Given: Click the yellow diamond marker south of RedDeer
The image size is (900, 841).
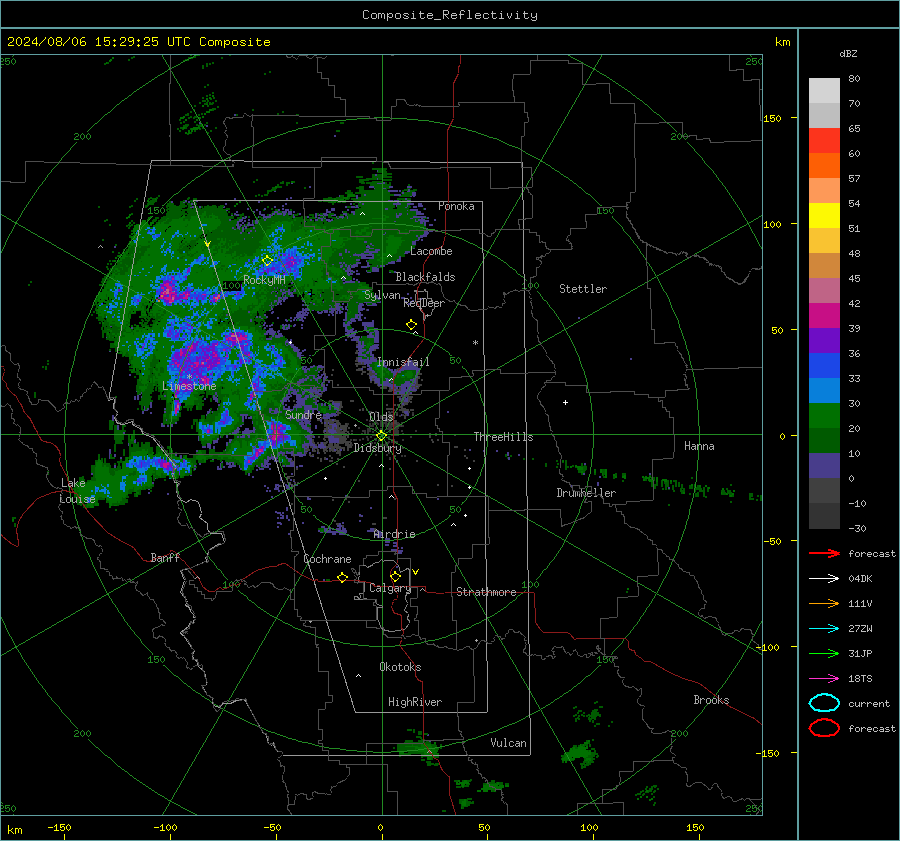Looking at the screenshot, I should pos(411,325).
